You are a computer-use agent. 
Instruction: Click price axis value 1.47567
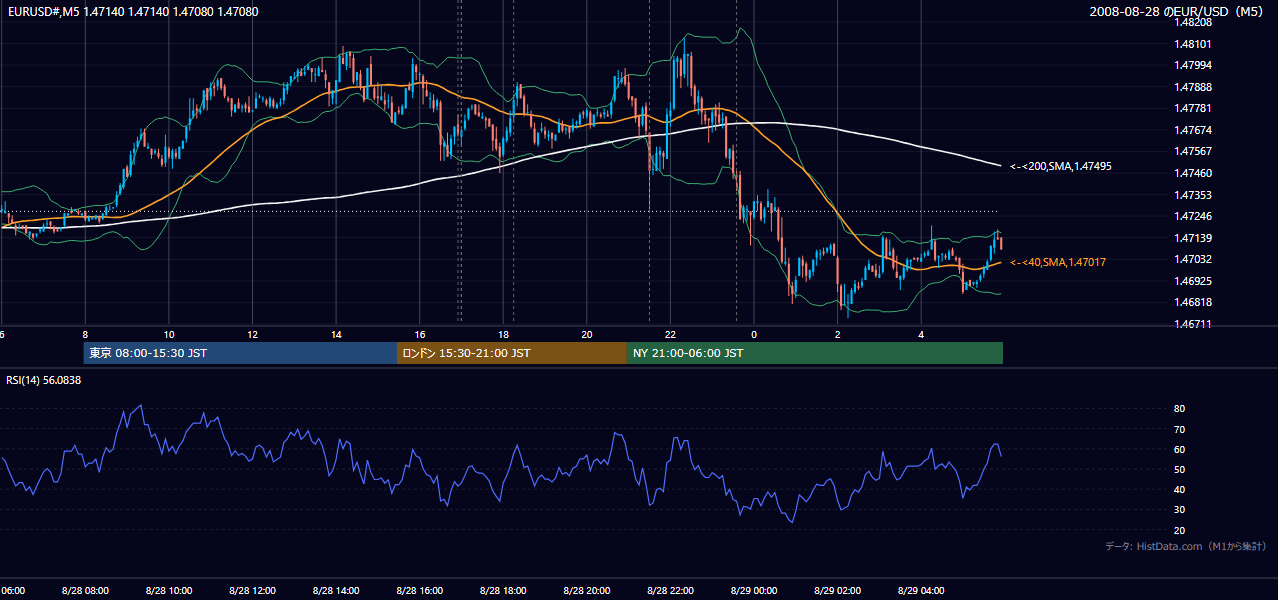click(x=1194, y=152)
